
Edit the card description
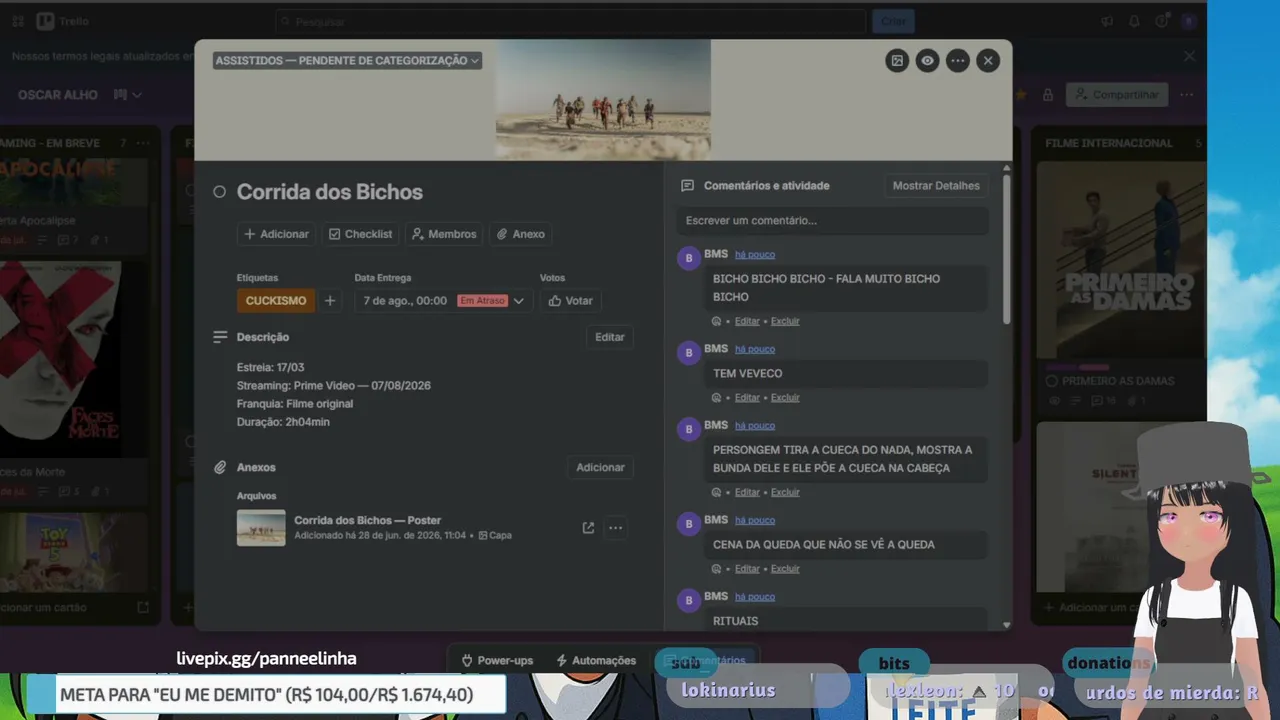(x=610, y=337)
